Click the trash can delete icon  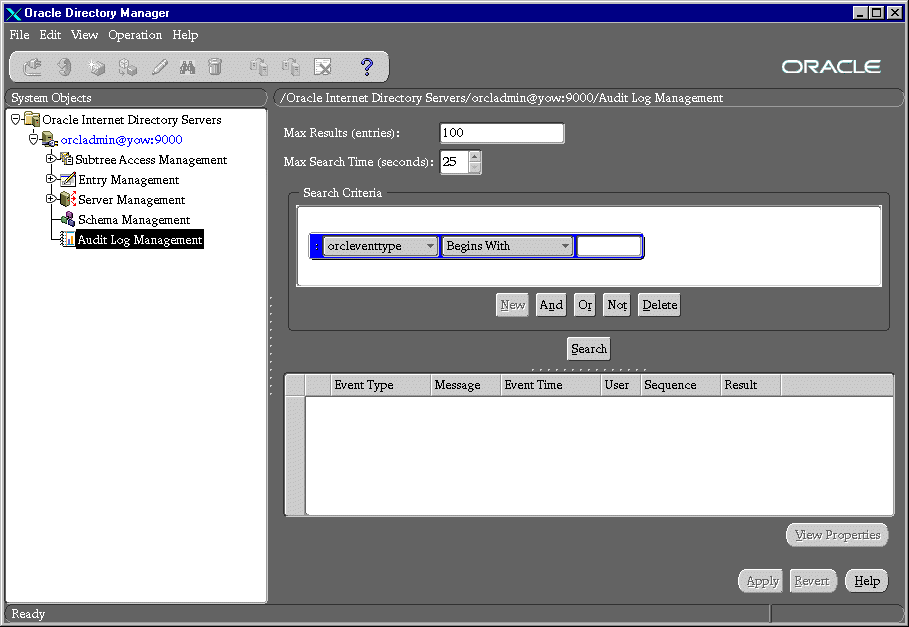click(215, 67)
